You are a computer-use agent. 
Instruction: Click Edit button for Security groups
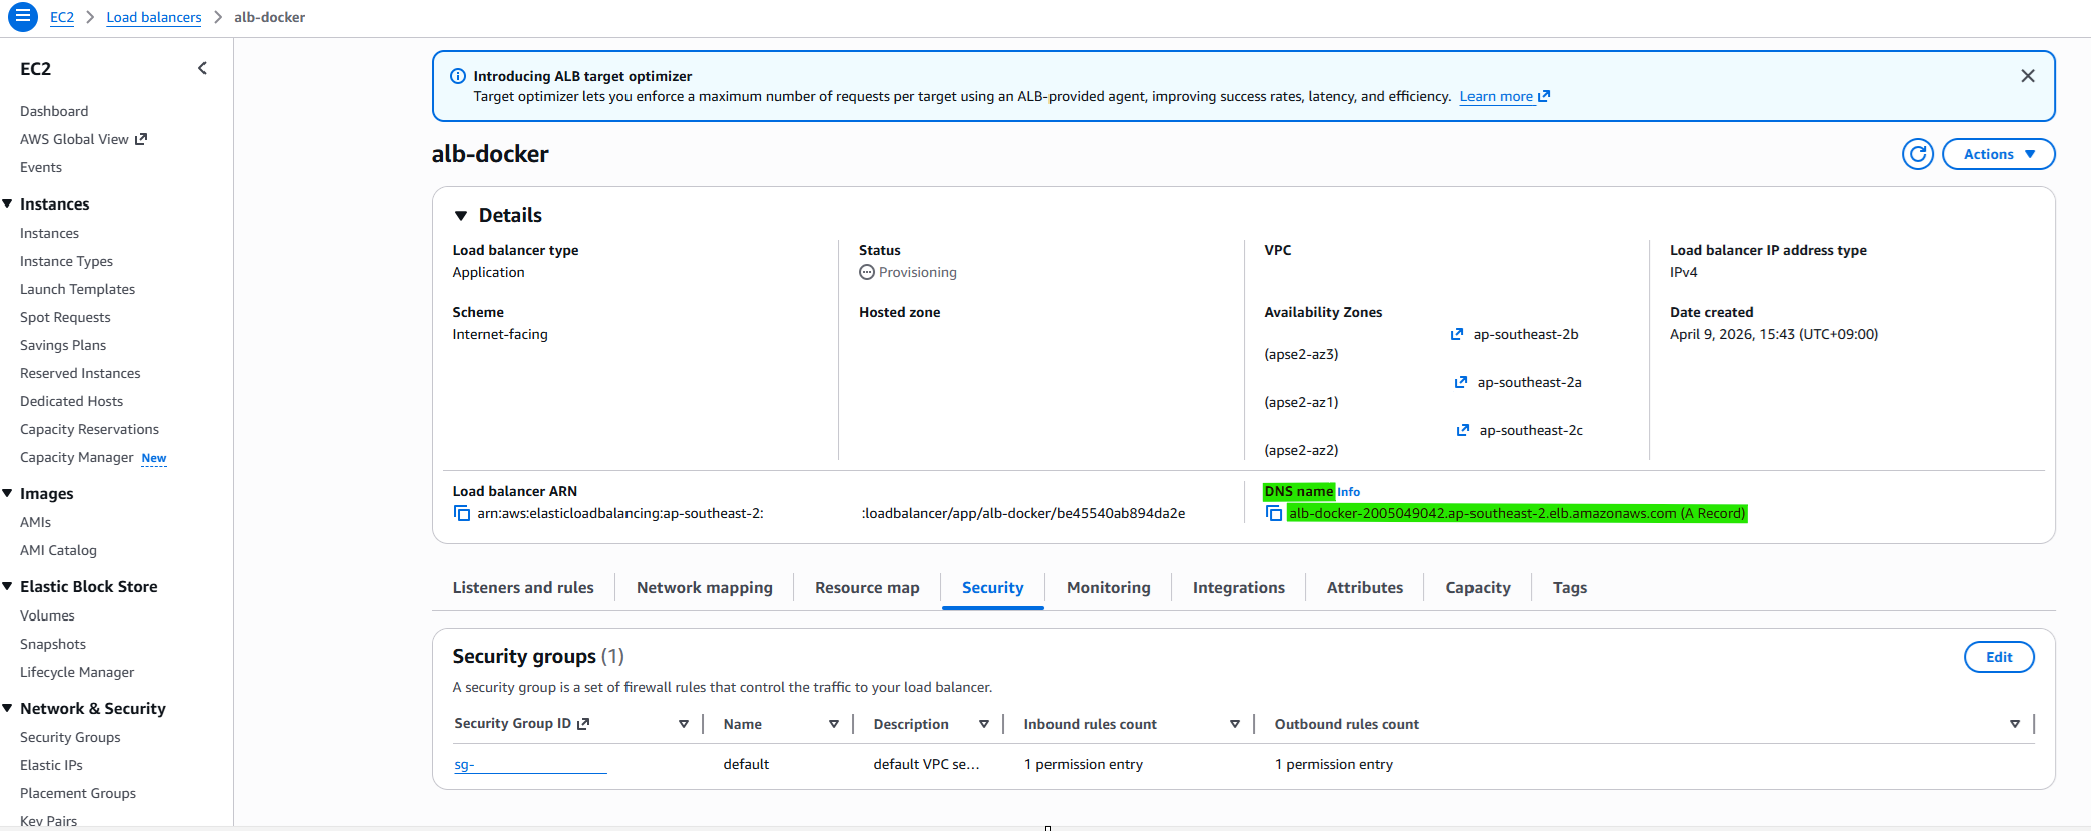[x=1999, y=657]
